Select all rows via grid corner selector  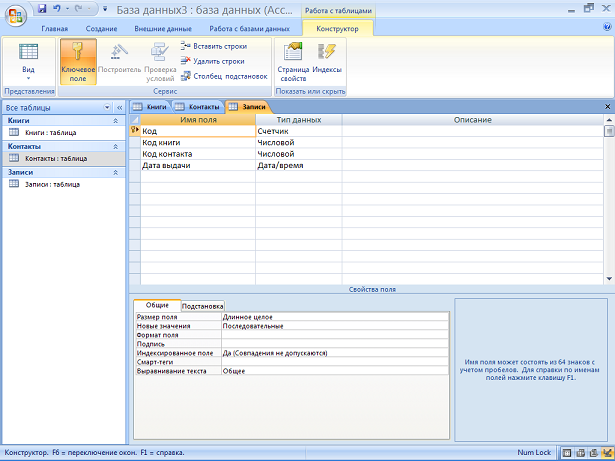(135, 120)
